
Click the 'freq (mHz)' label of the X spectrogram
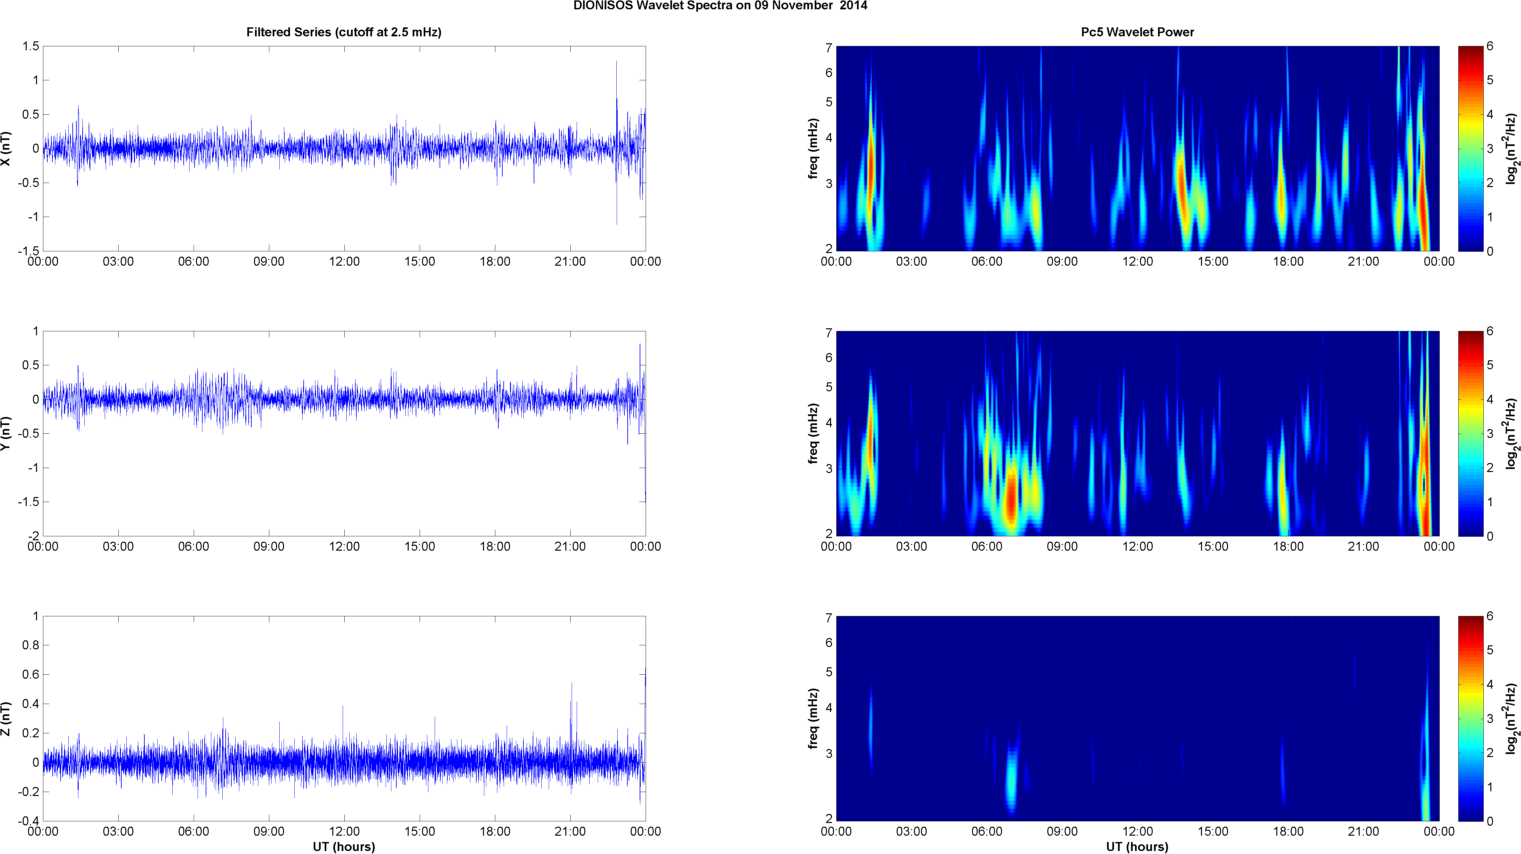point(814,148)
